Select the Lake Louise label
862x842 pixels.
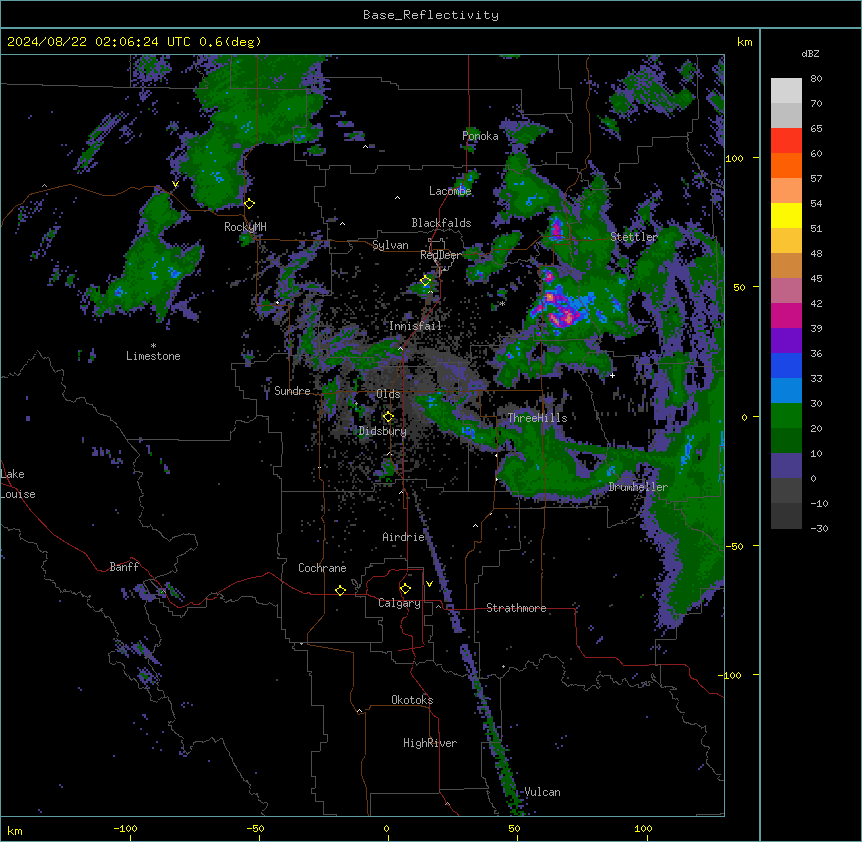18,484
